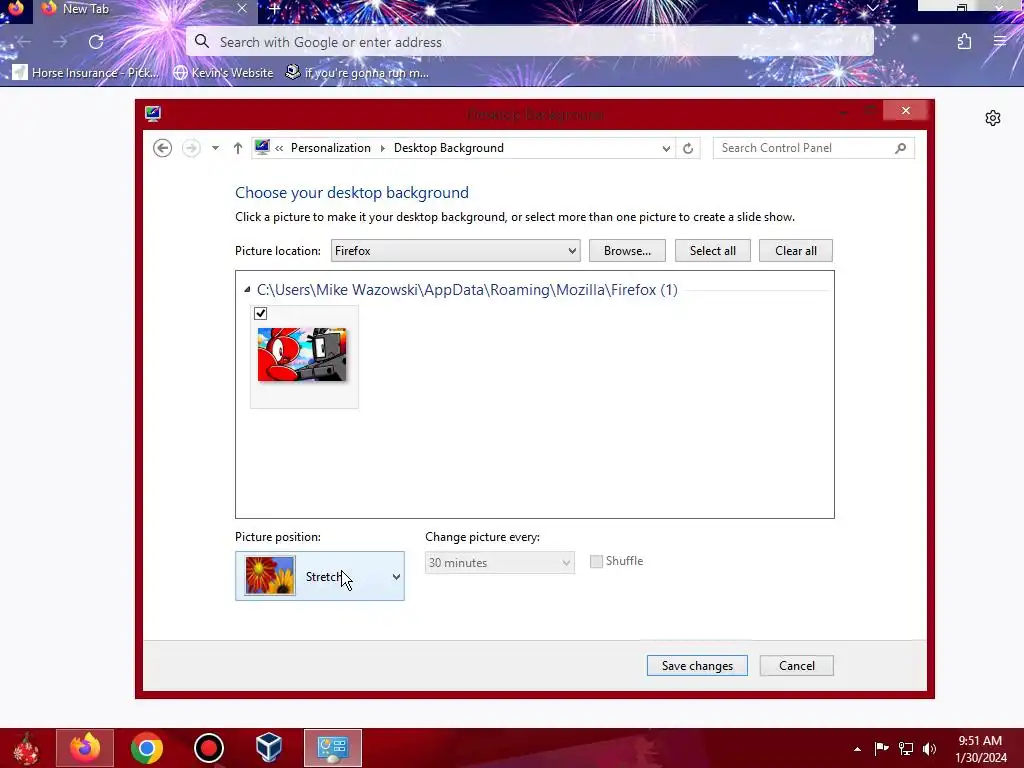Click the red record circle taskbar icon
Image resolution: width=1024 pixels, height=768 pixels.
[209, 748]
